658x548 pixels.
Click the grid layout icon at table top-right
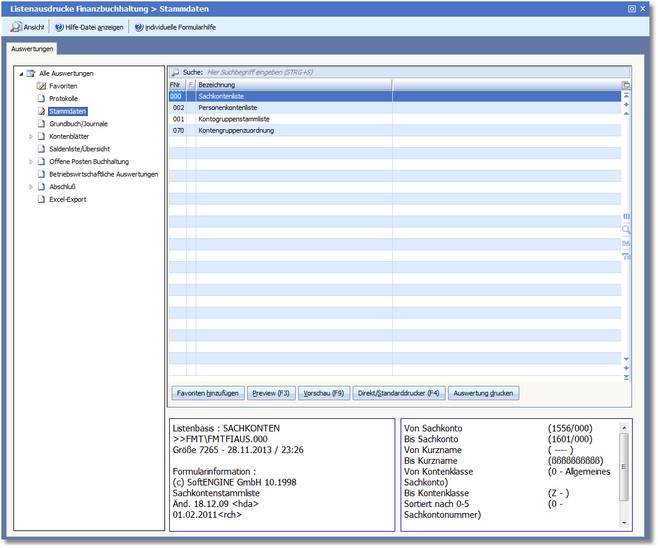[626, 85]
